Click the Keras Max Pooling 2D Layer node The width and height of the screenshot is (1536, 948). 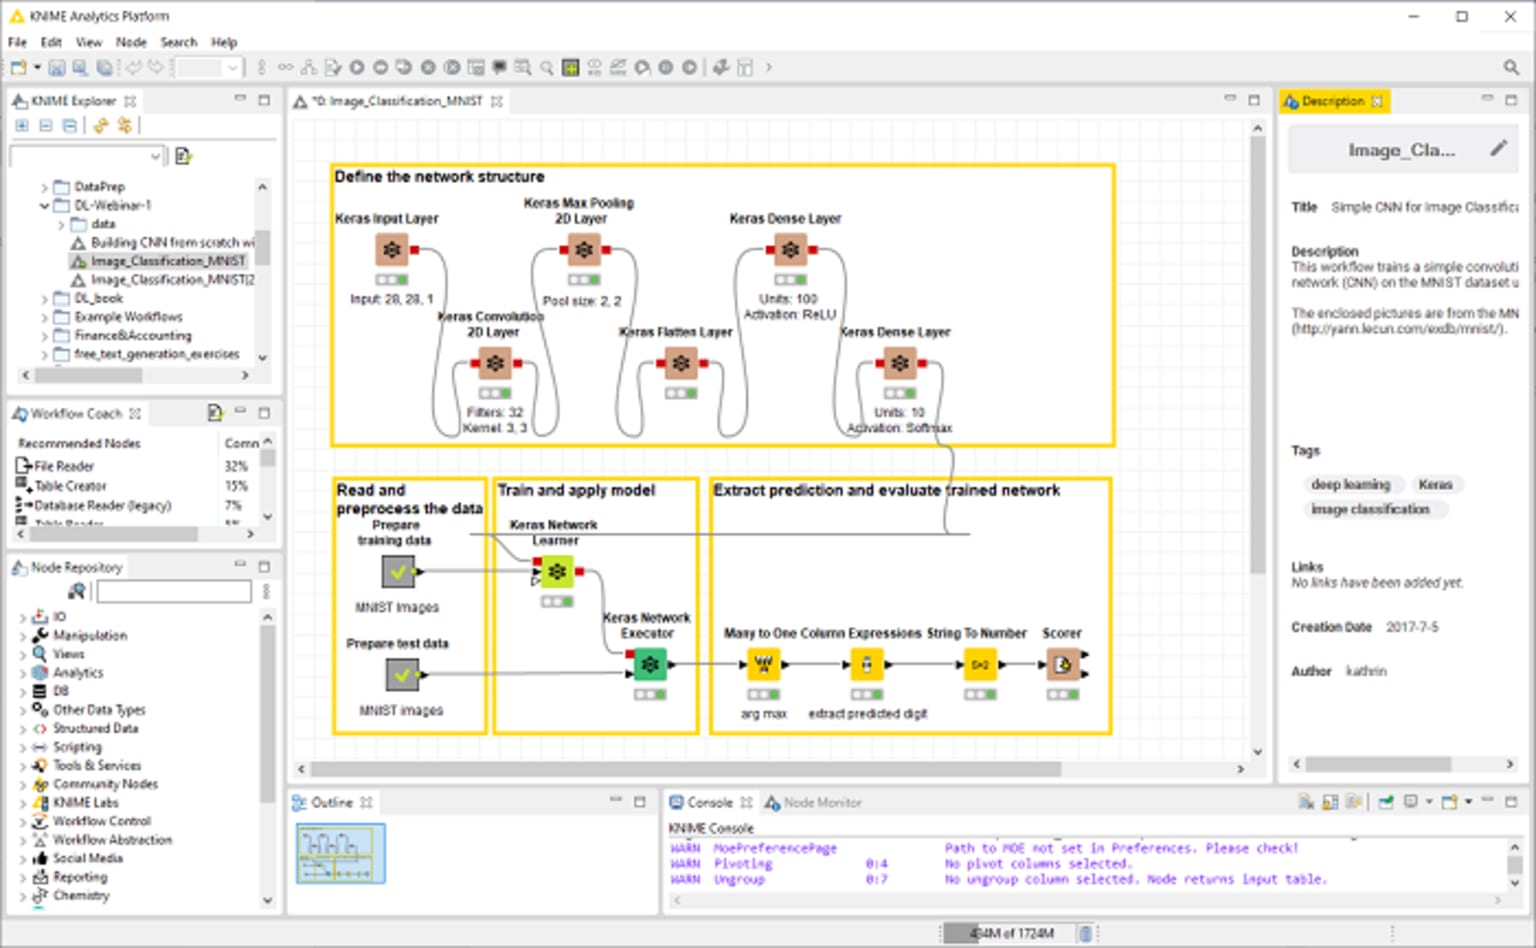584,250
